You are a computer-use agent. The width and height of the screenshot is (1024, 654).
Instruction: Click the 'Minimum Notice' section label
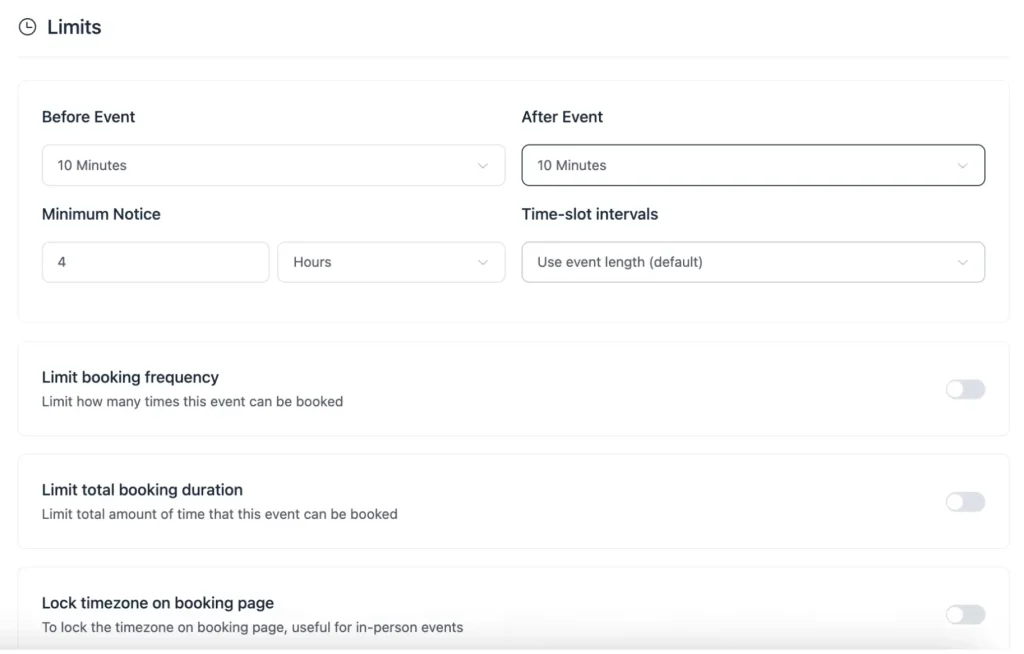point(101,214)
